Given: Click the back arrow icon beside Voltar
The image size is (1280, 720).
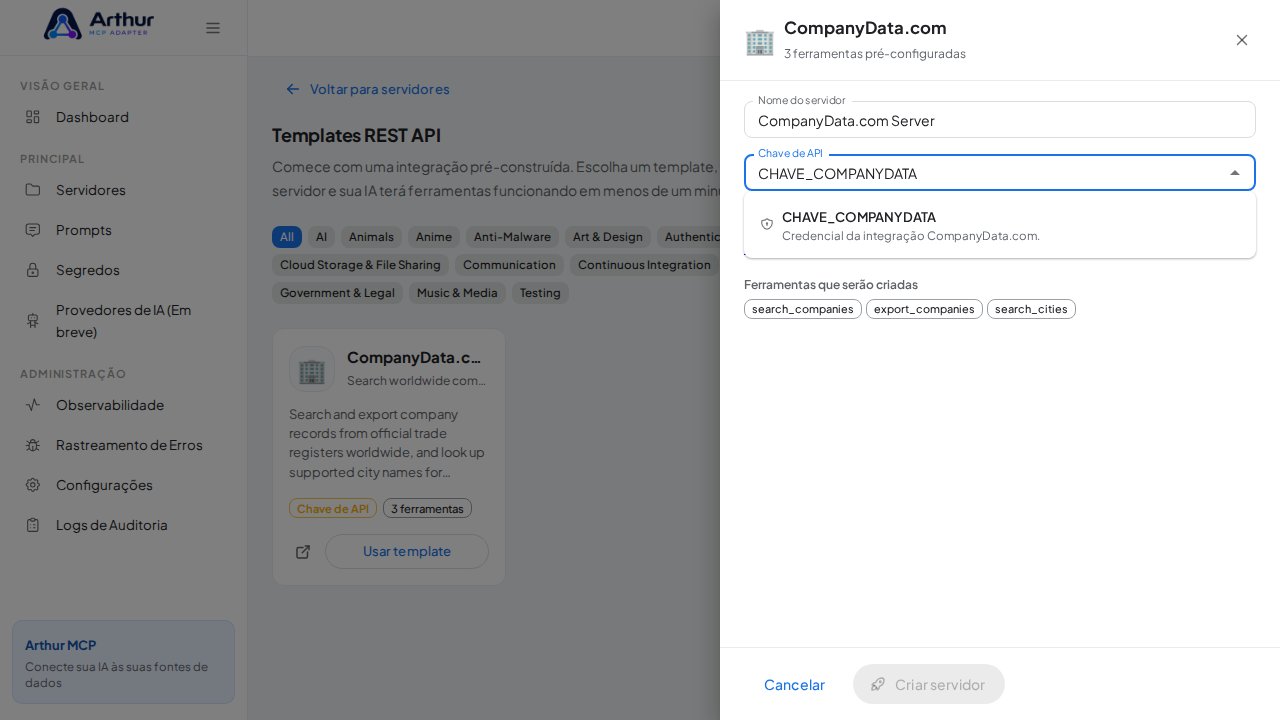Looking at the screenshot, I should (293, 89).
